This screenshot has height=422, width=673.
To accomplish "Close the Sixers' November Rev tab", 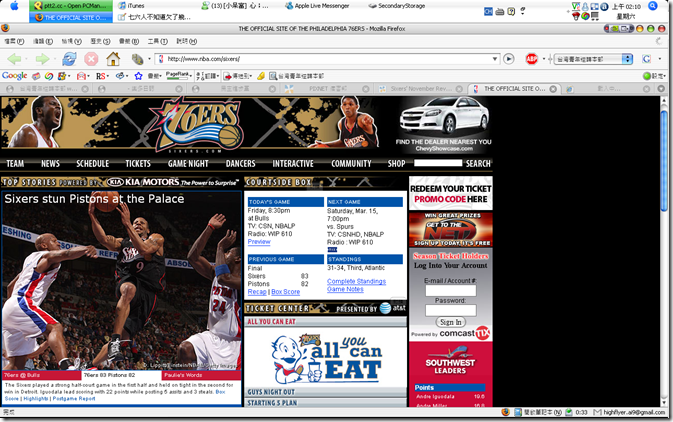I will [459, 89].
